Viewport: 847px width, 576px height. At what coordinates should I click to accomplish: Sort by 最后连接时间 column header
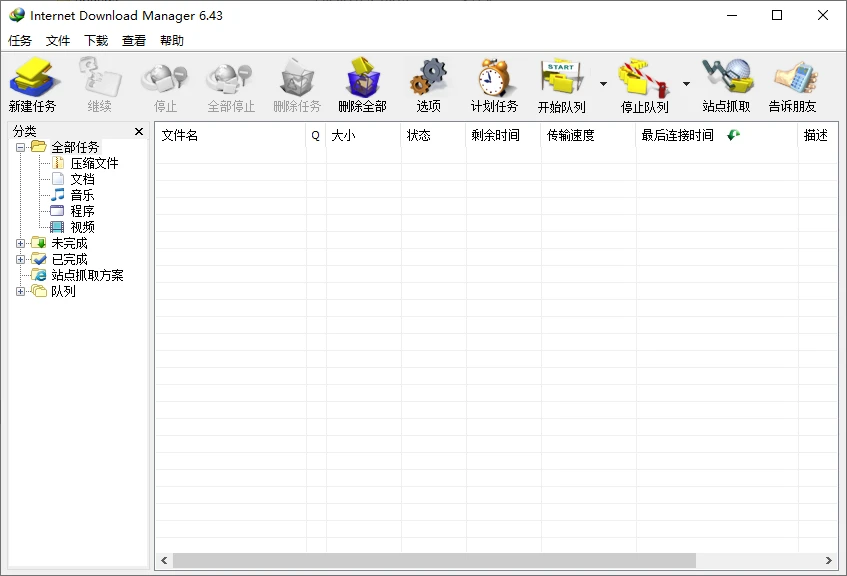point(717,135)
